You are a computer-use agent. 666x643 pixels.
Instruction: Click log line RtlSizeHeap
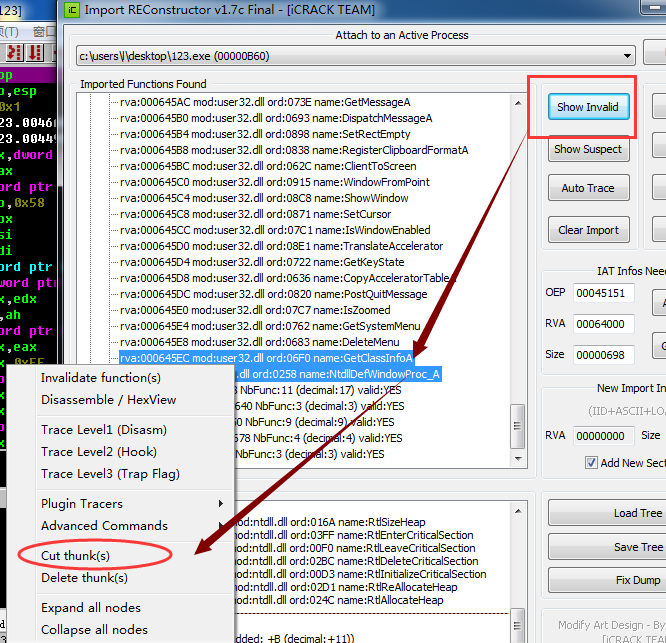(330, 522)
